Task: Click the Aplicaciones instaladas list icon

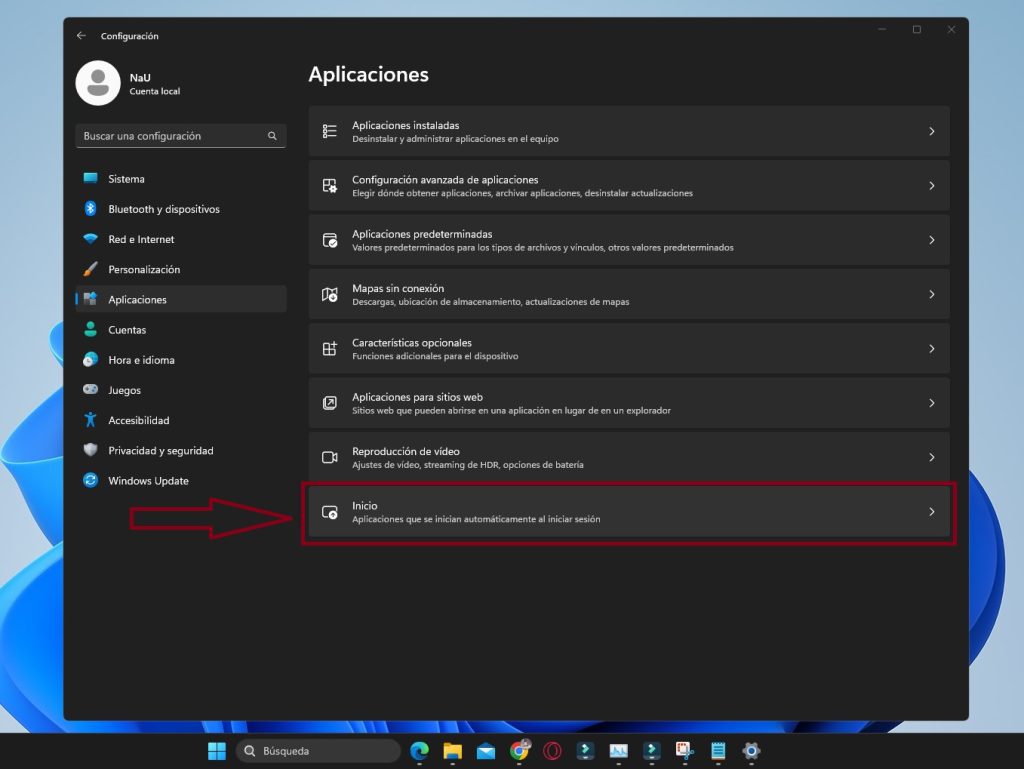Action: click(329, 131)
